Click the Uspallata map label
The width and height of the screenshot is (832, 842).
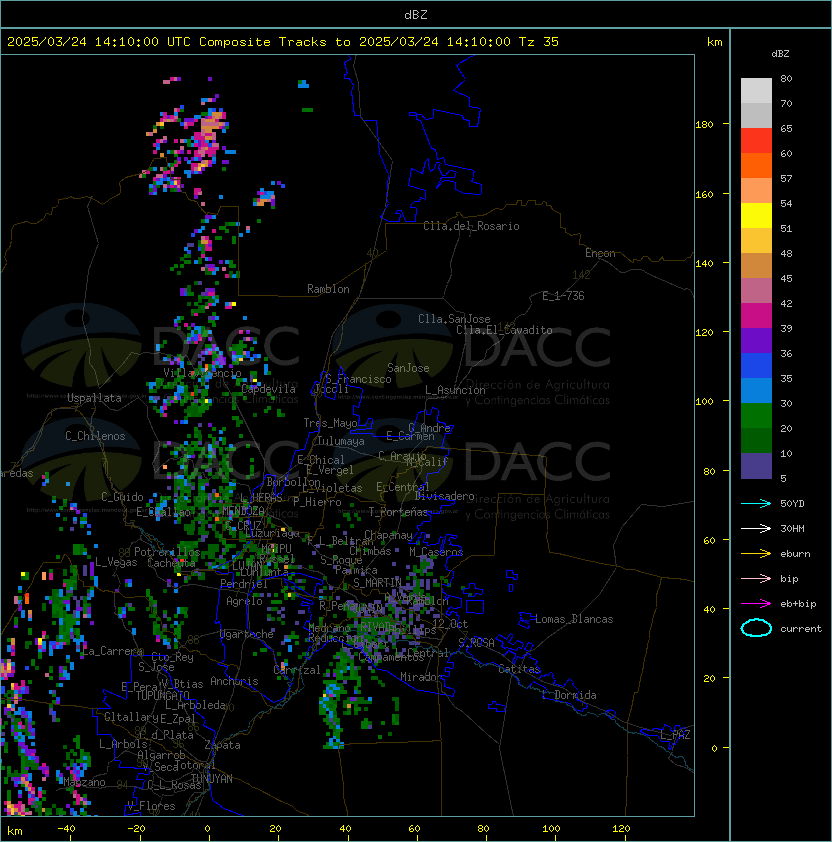click(x=94, y=398)
